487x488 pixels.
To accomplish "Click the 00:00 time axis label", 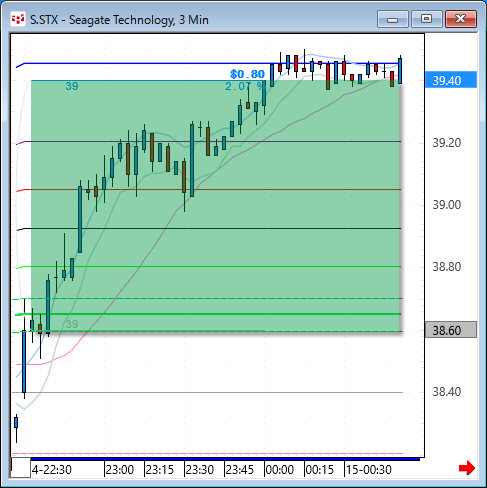I will (x=280, y=470).
